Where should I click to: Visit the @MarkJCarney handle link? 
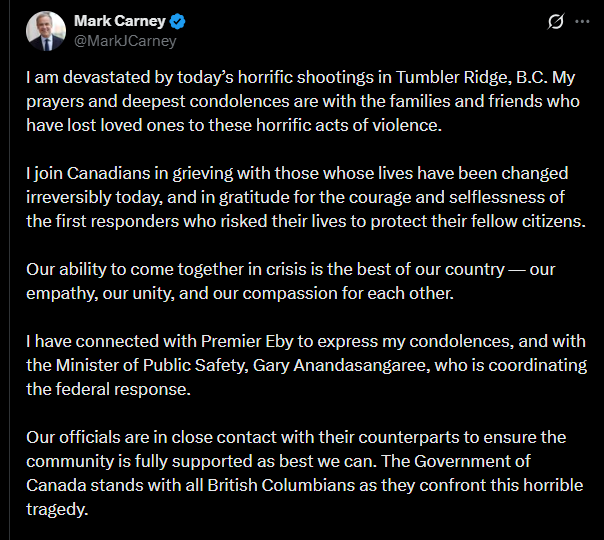click(x=125, y=41)
